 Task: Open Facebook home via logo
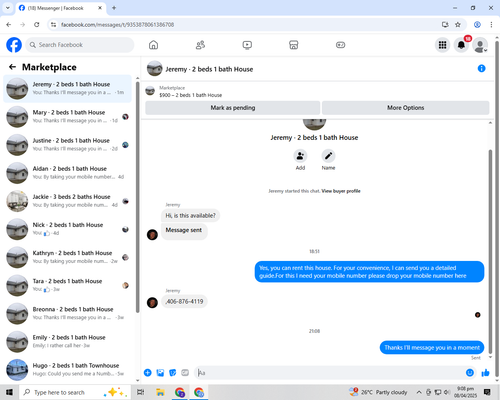[x=14, y=45]
